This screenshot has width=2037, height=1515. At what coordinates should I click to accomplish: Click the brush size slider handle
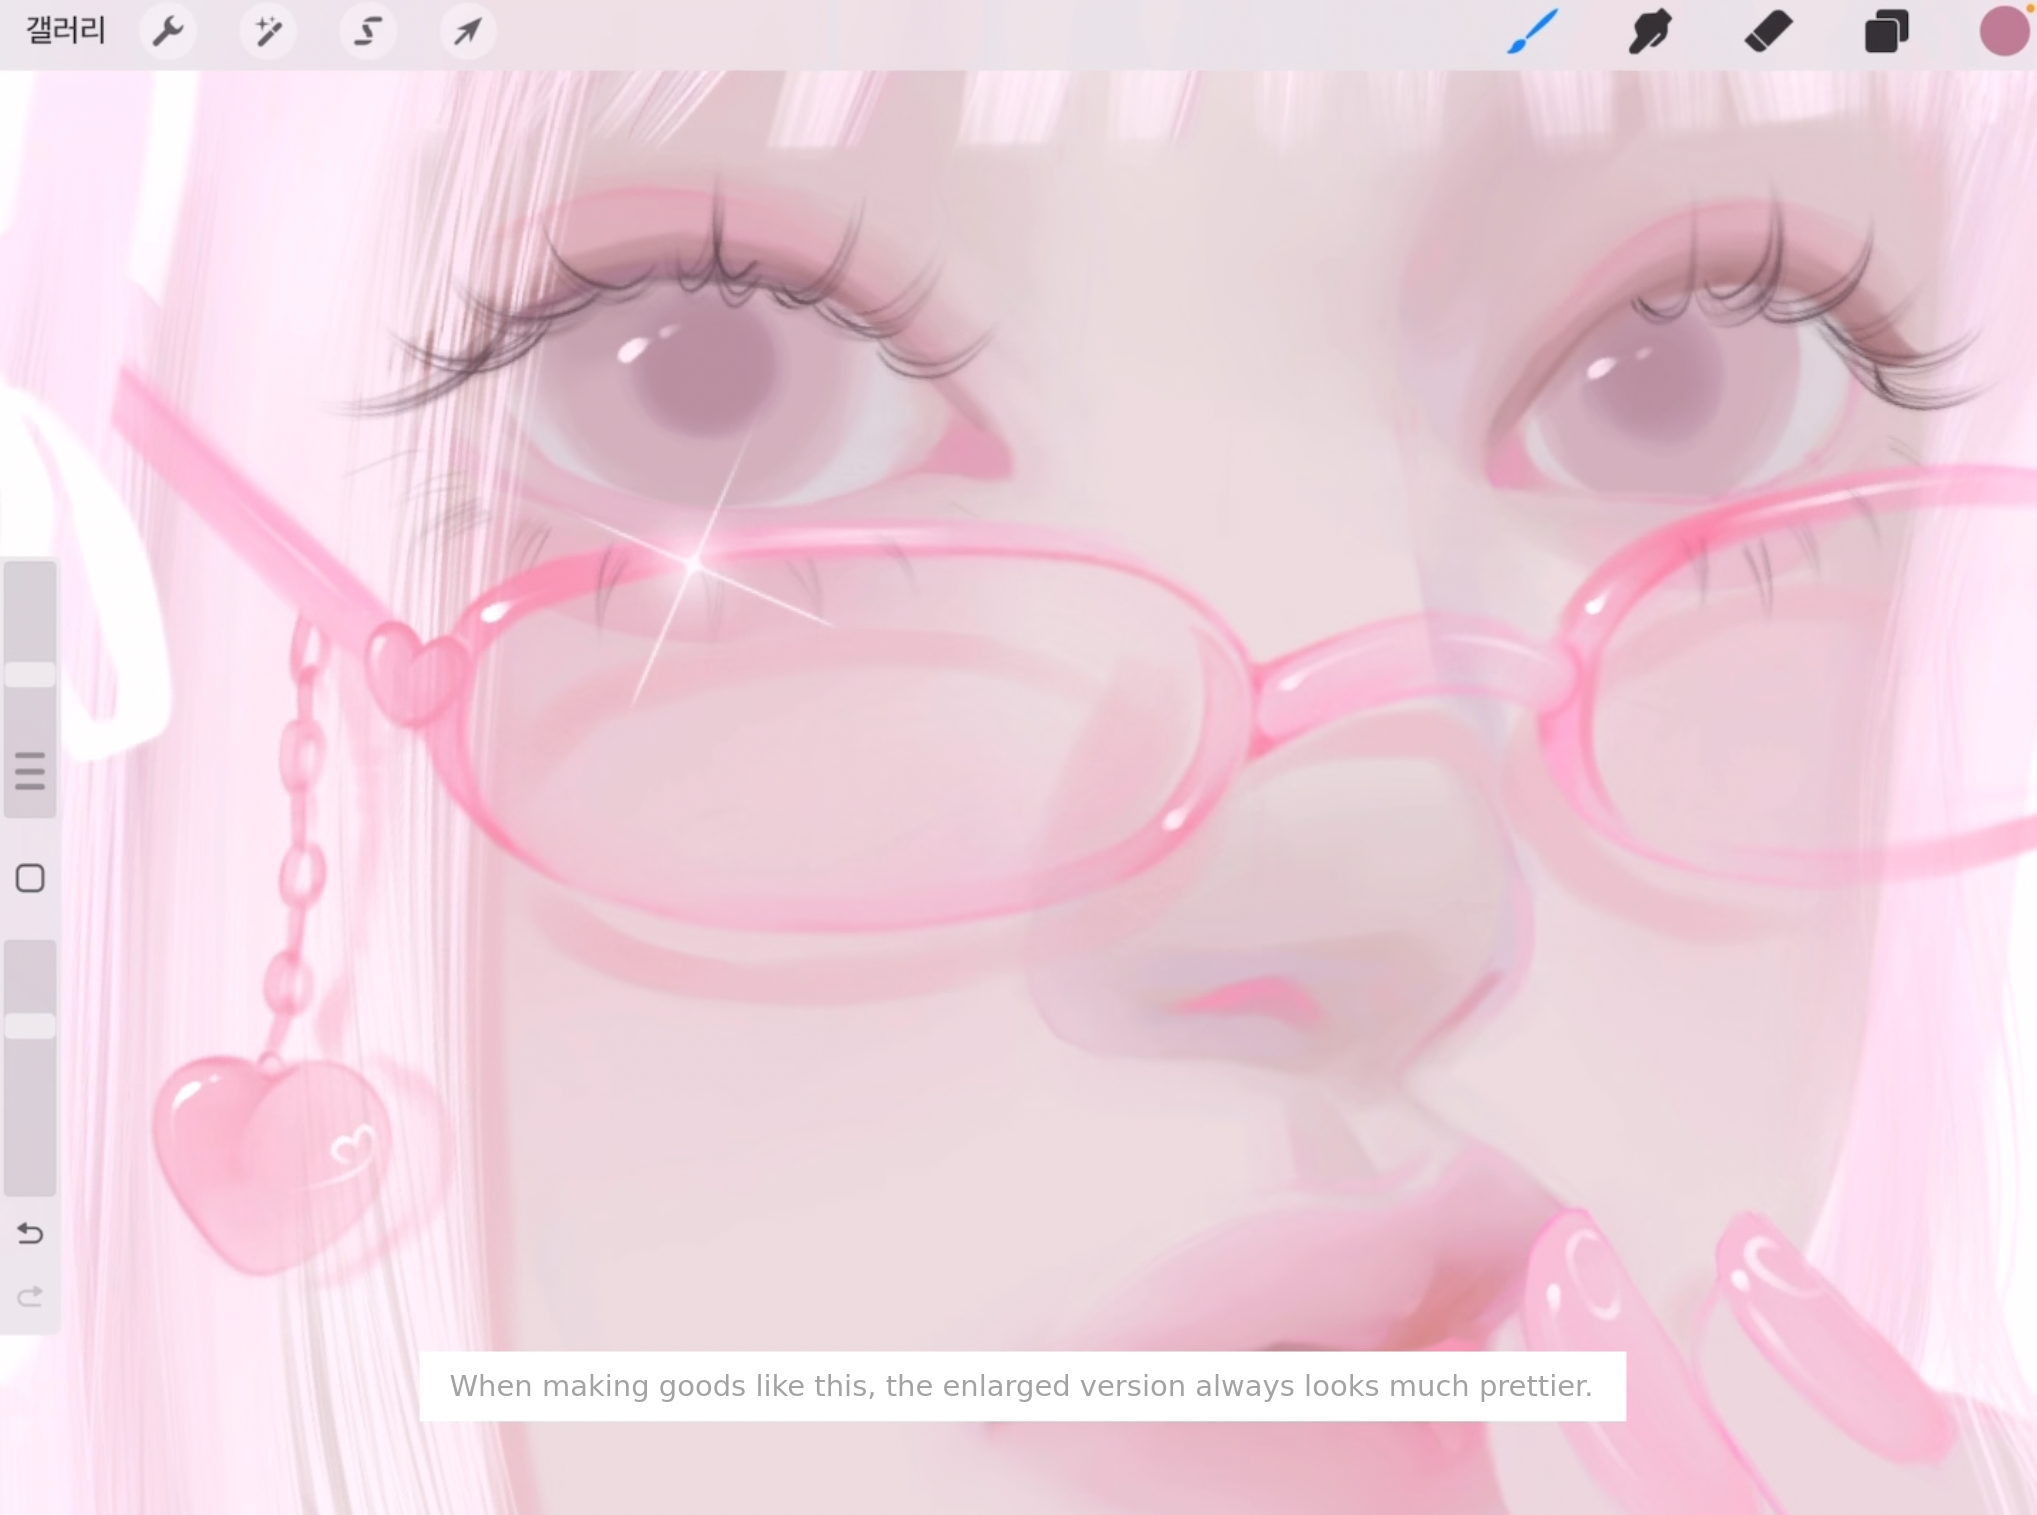[x=30, y=674]
